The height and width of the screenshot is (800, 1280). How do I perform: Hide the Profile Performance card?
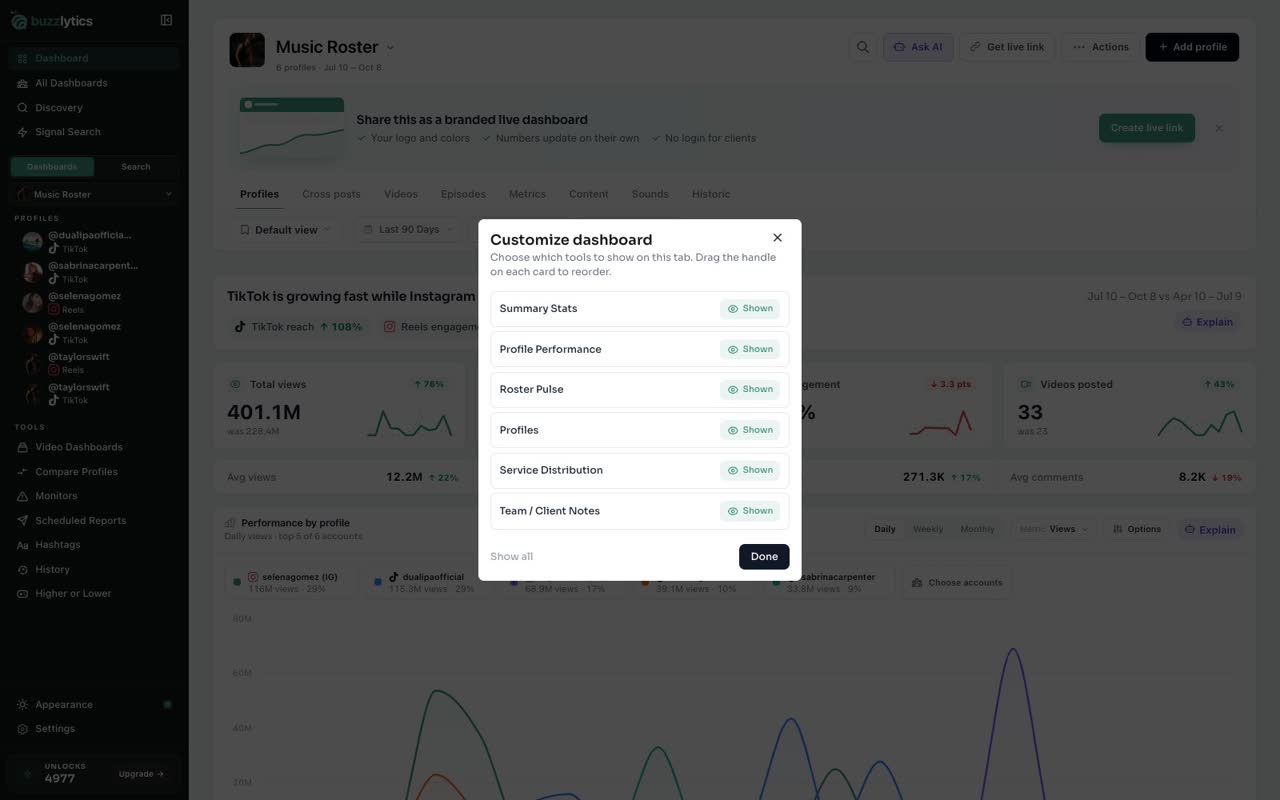750,349
